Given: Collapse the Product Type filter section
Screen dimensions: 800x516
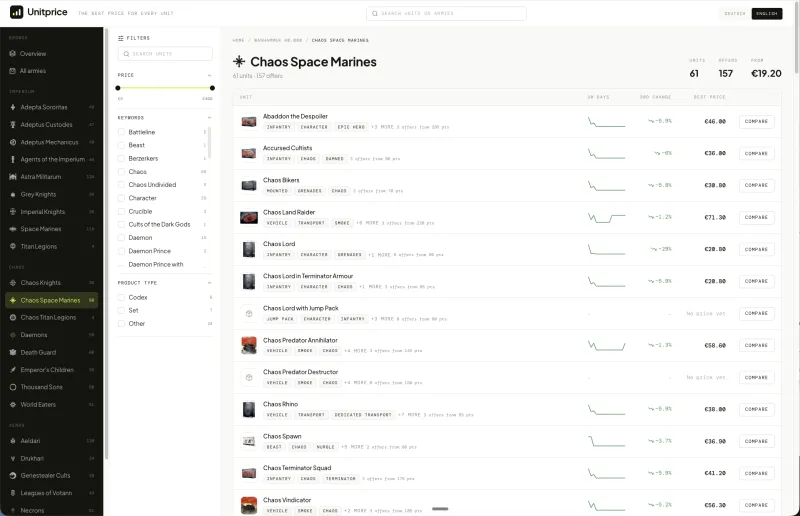Looking at the screenshot, I should [x=209, y=283].
